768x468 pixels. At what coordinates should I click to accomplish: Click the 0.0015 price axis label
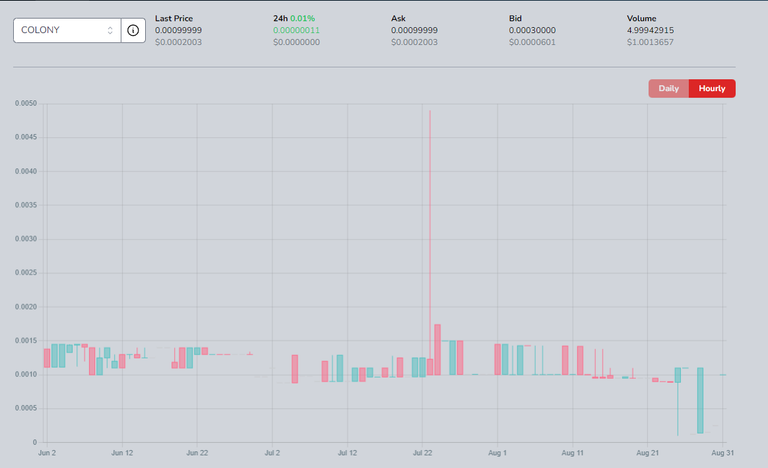26,341
